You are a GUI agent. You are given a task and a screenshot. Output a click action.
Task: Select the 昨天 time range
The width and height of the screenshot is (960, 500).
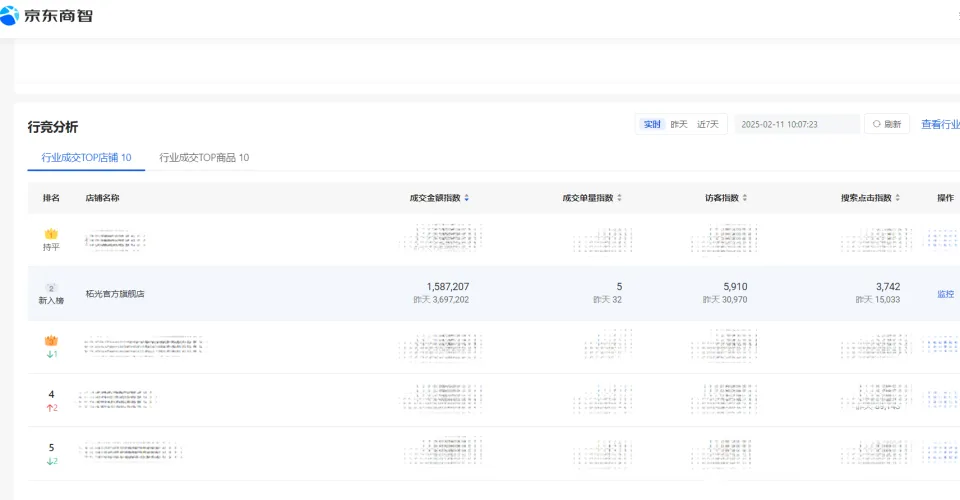(678, 124)
